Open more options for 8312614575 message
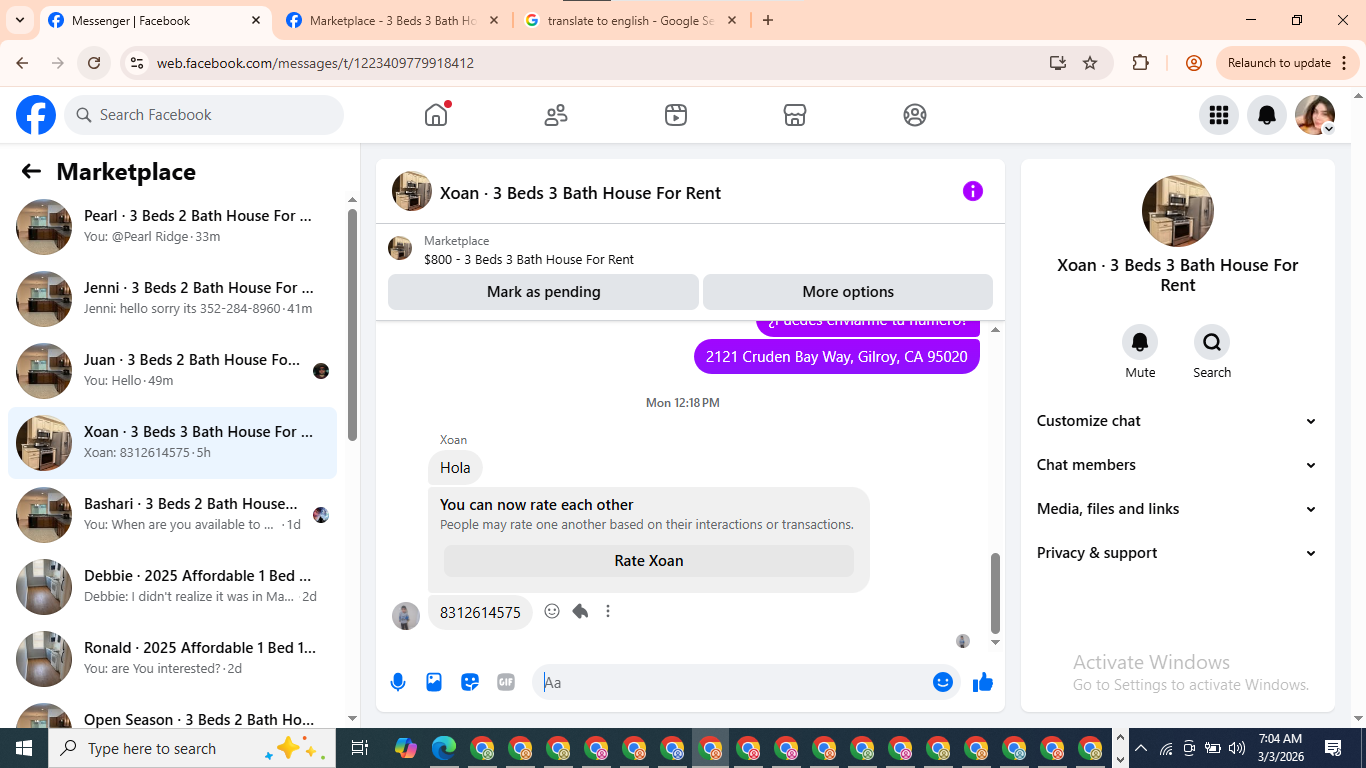 608,611
